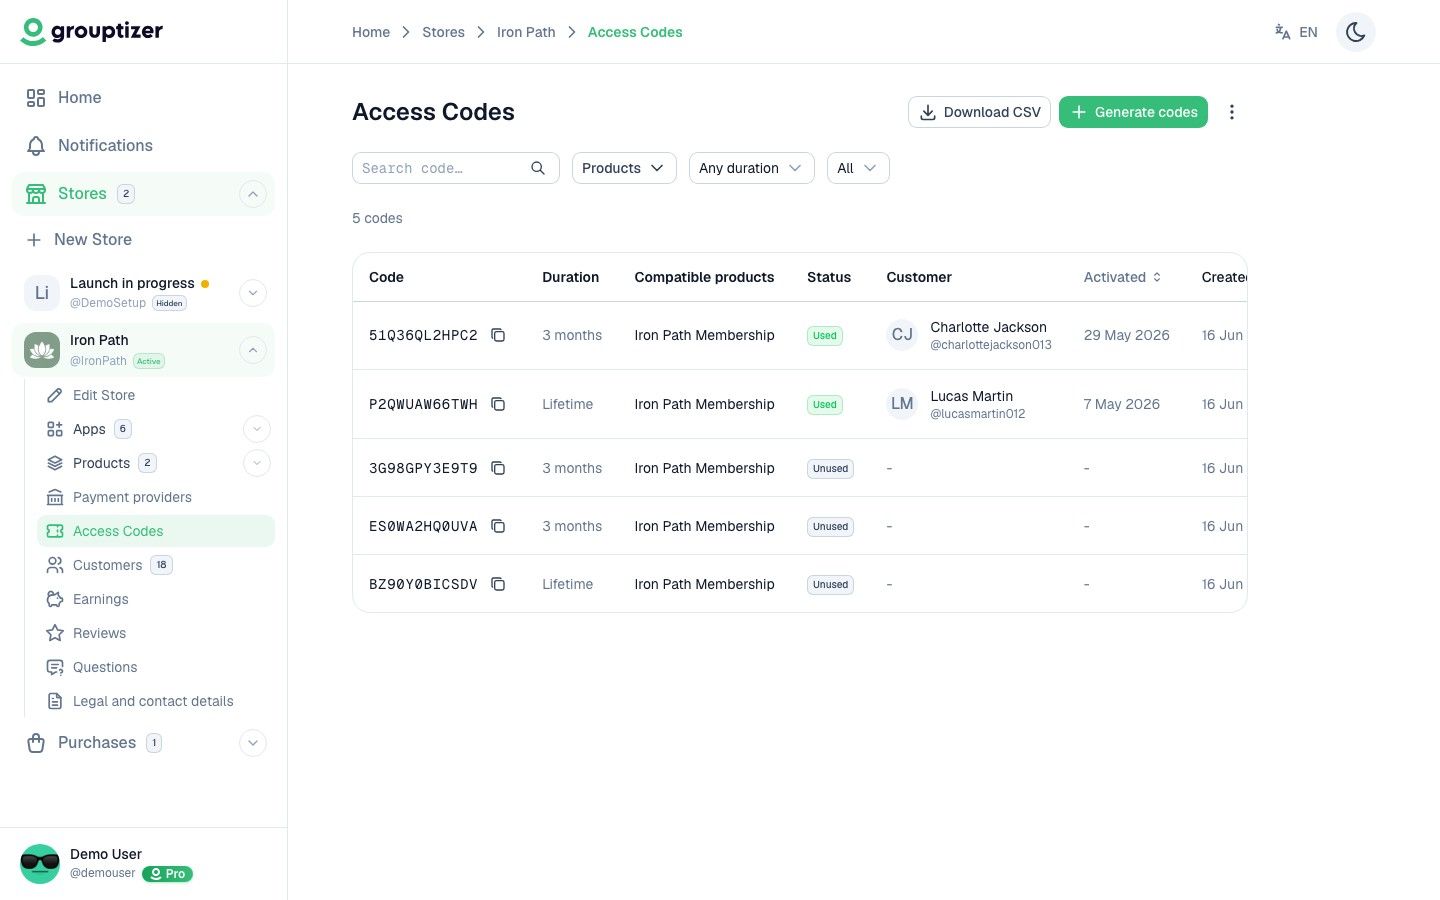Open Legal and contact details
This screenshot has height=900, width=1440.
pyautogui.click(x=156, y=701)
